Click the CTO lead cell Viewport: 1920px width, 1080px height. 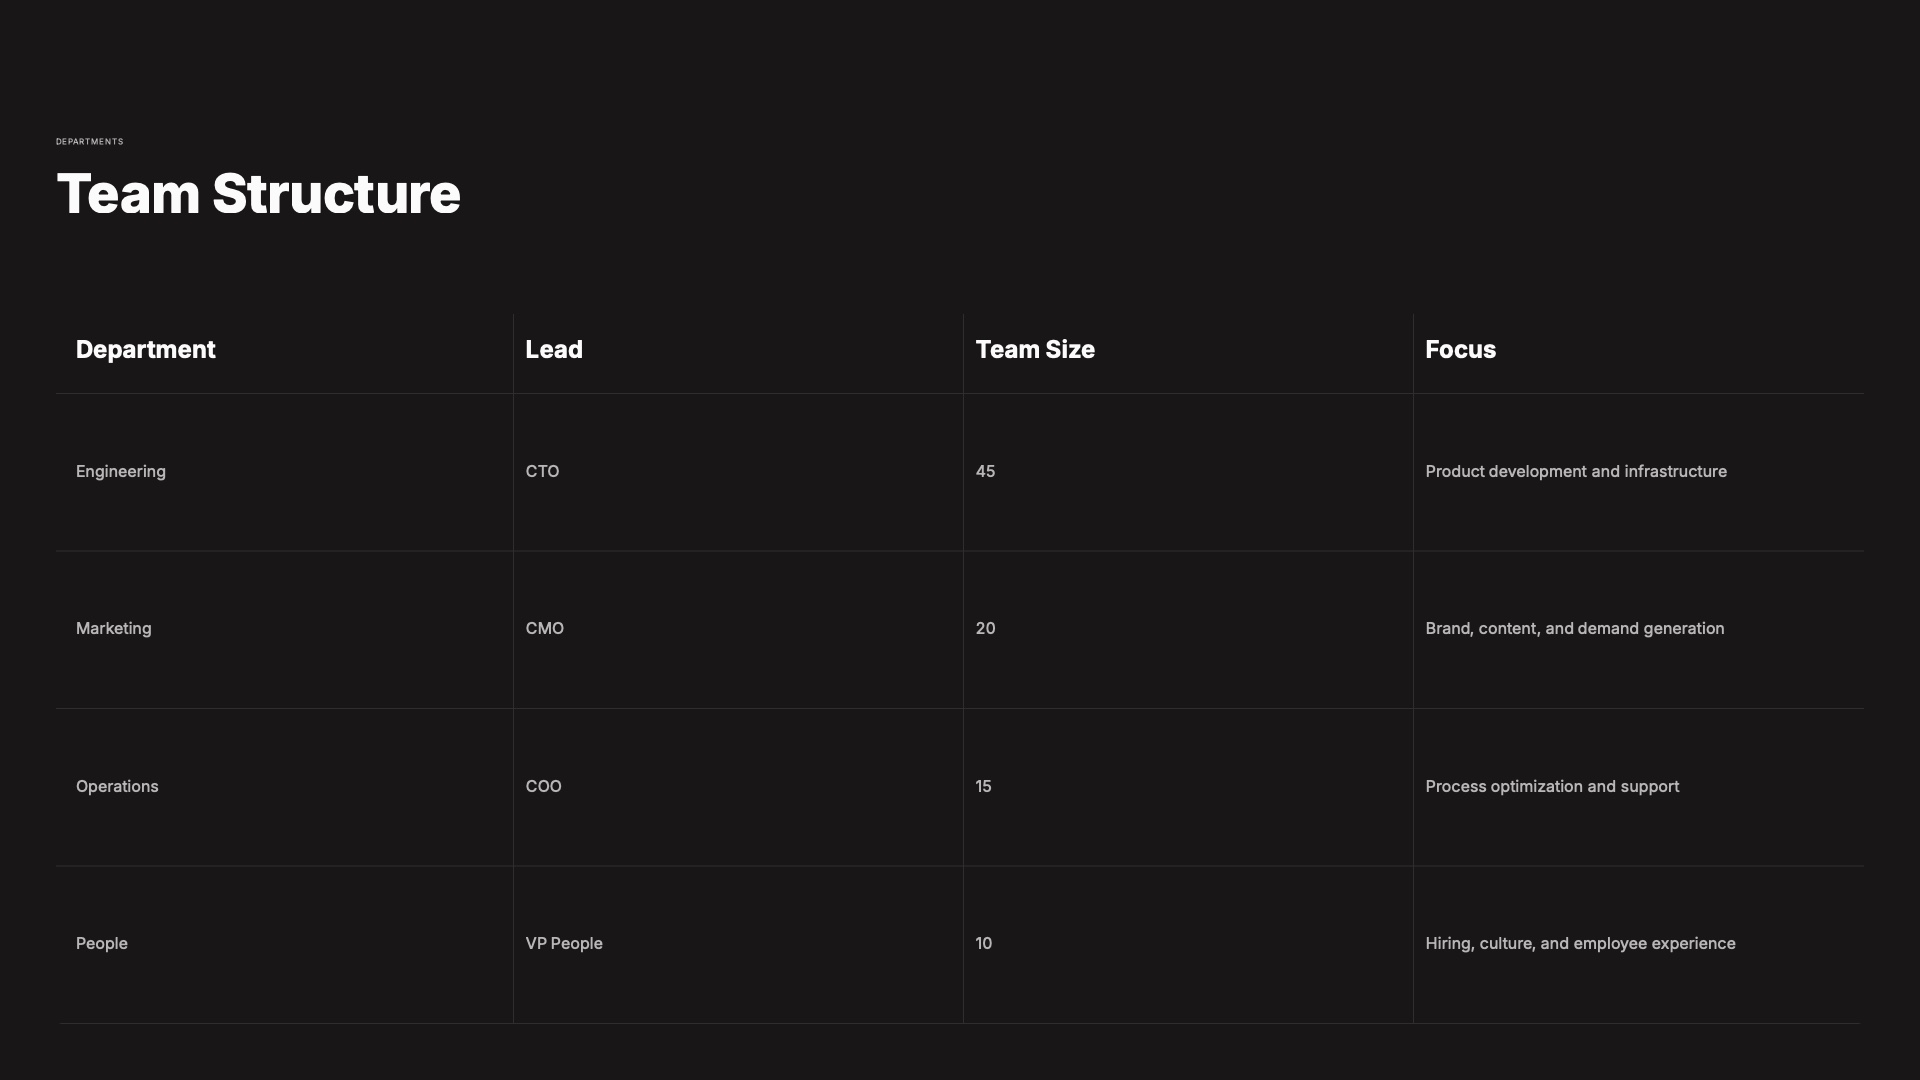pyautogui.click(x=543, y=472)
